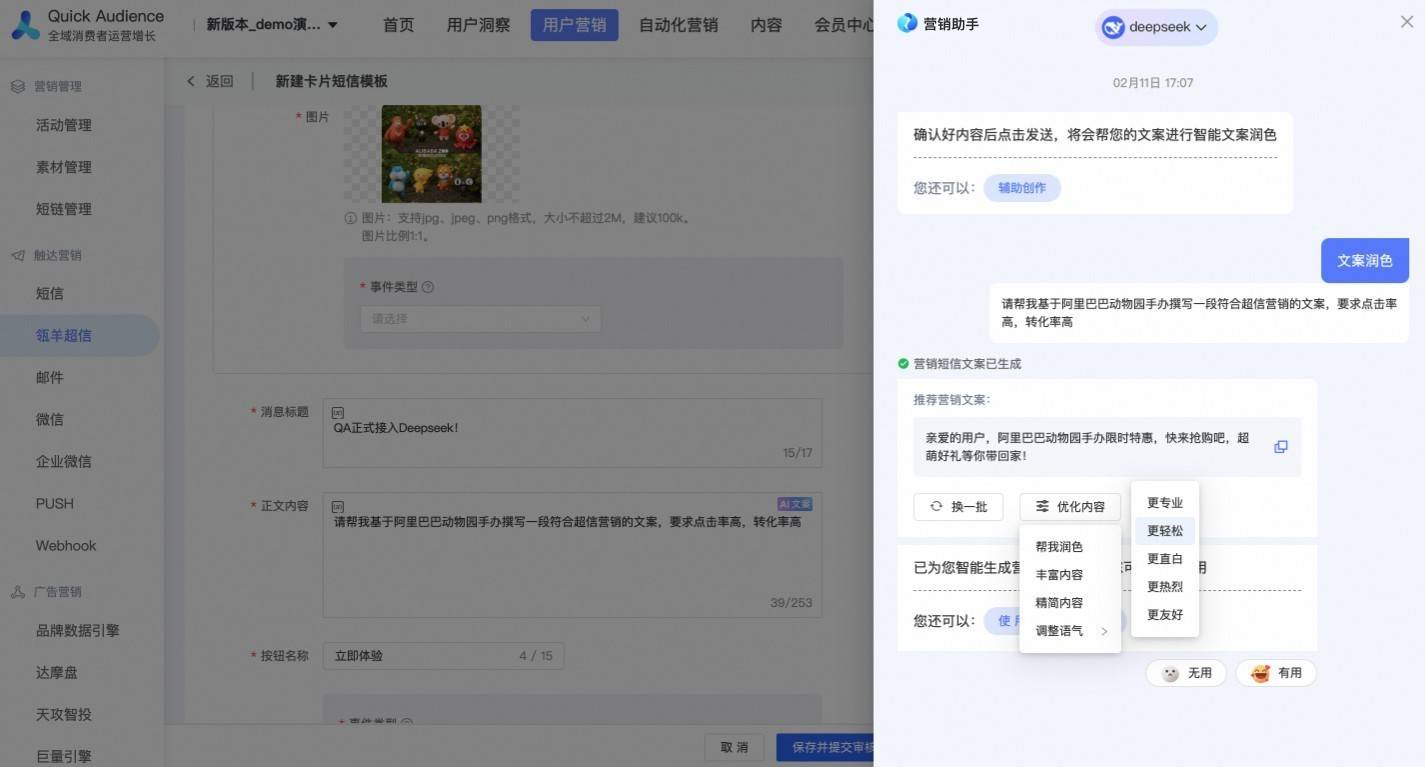
Task: Click the info icon beside image hint
Action: tap(350, 218)
